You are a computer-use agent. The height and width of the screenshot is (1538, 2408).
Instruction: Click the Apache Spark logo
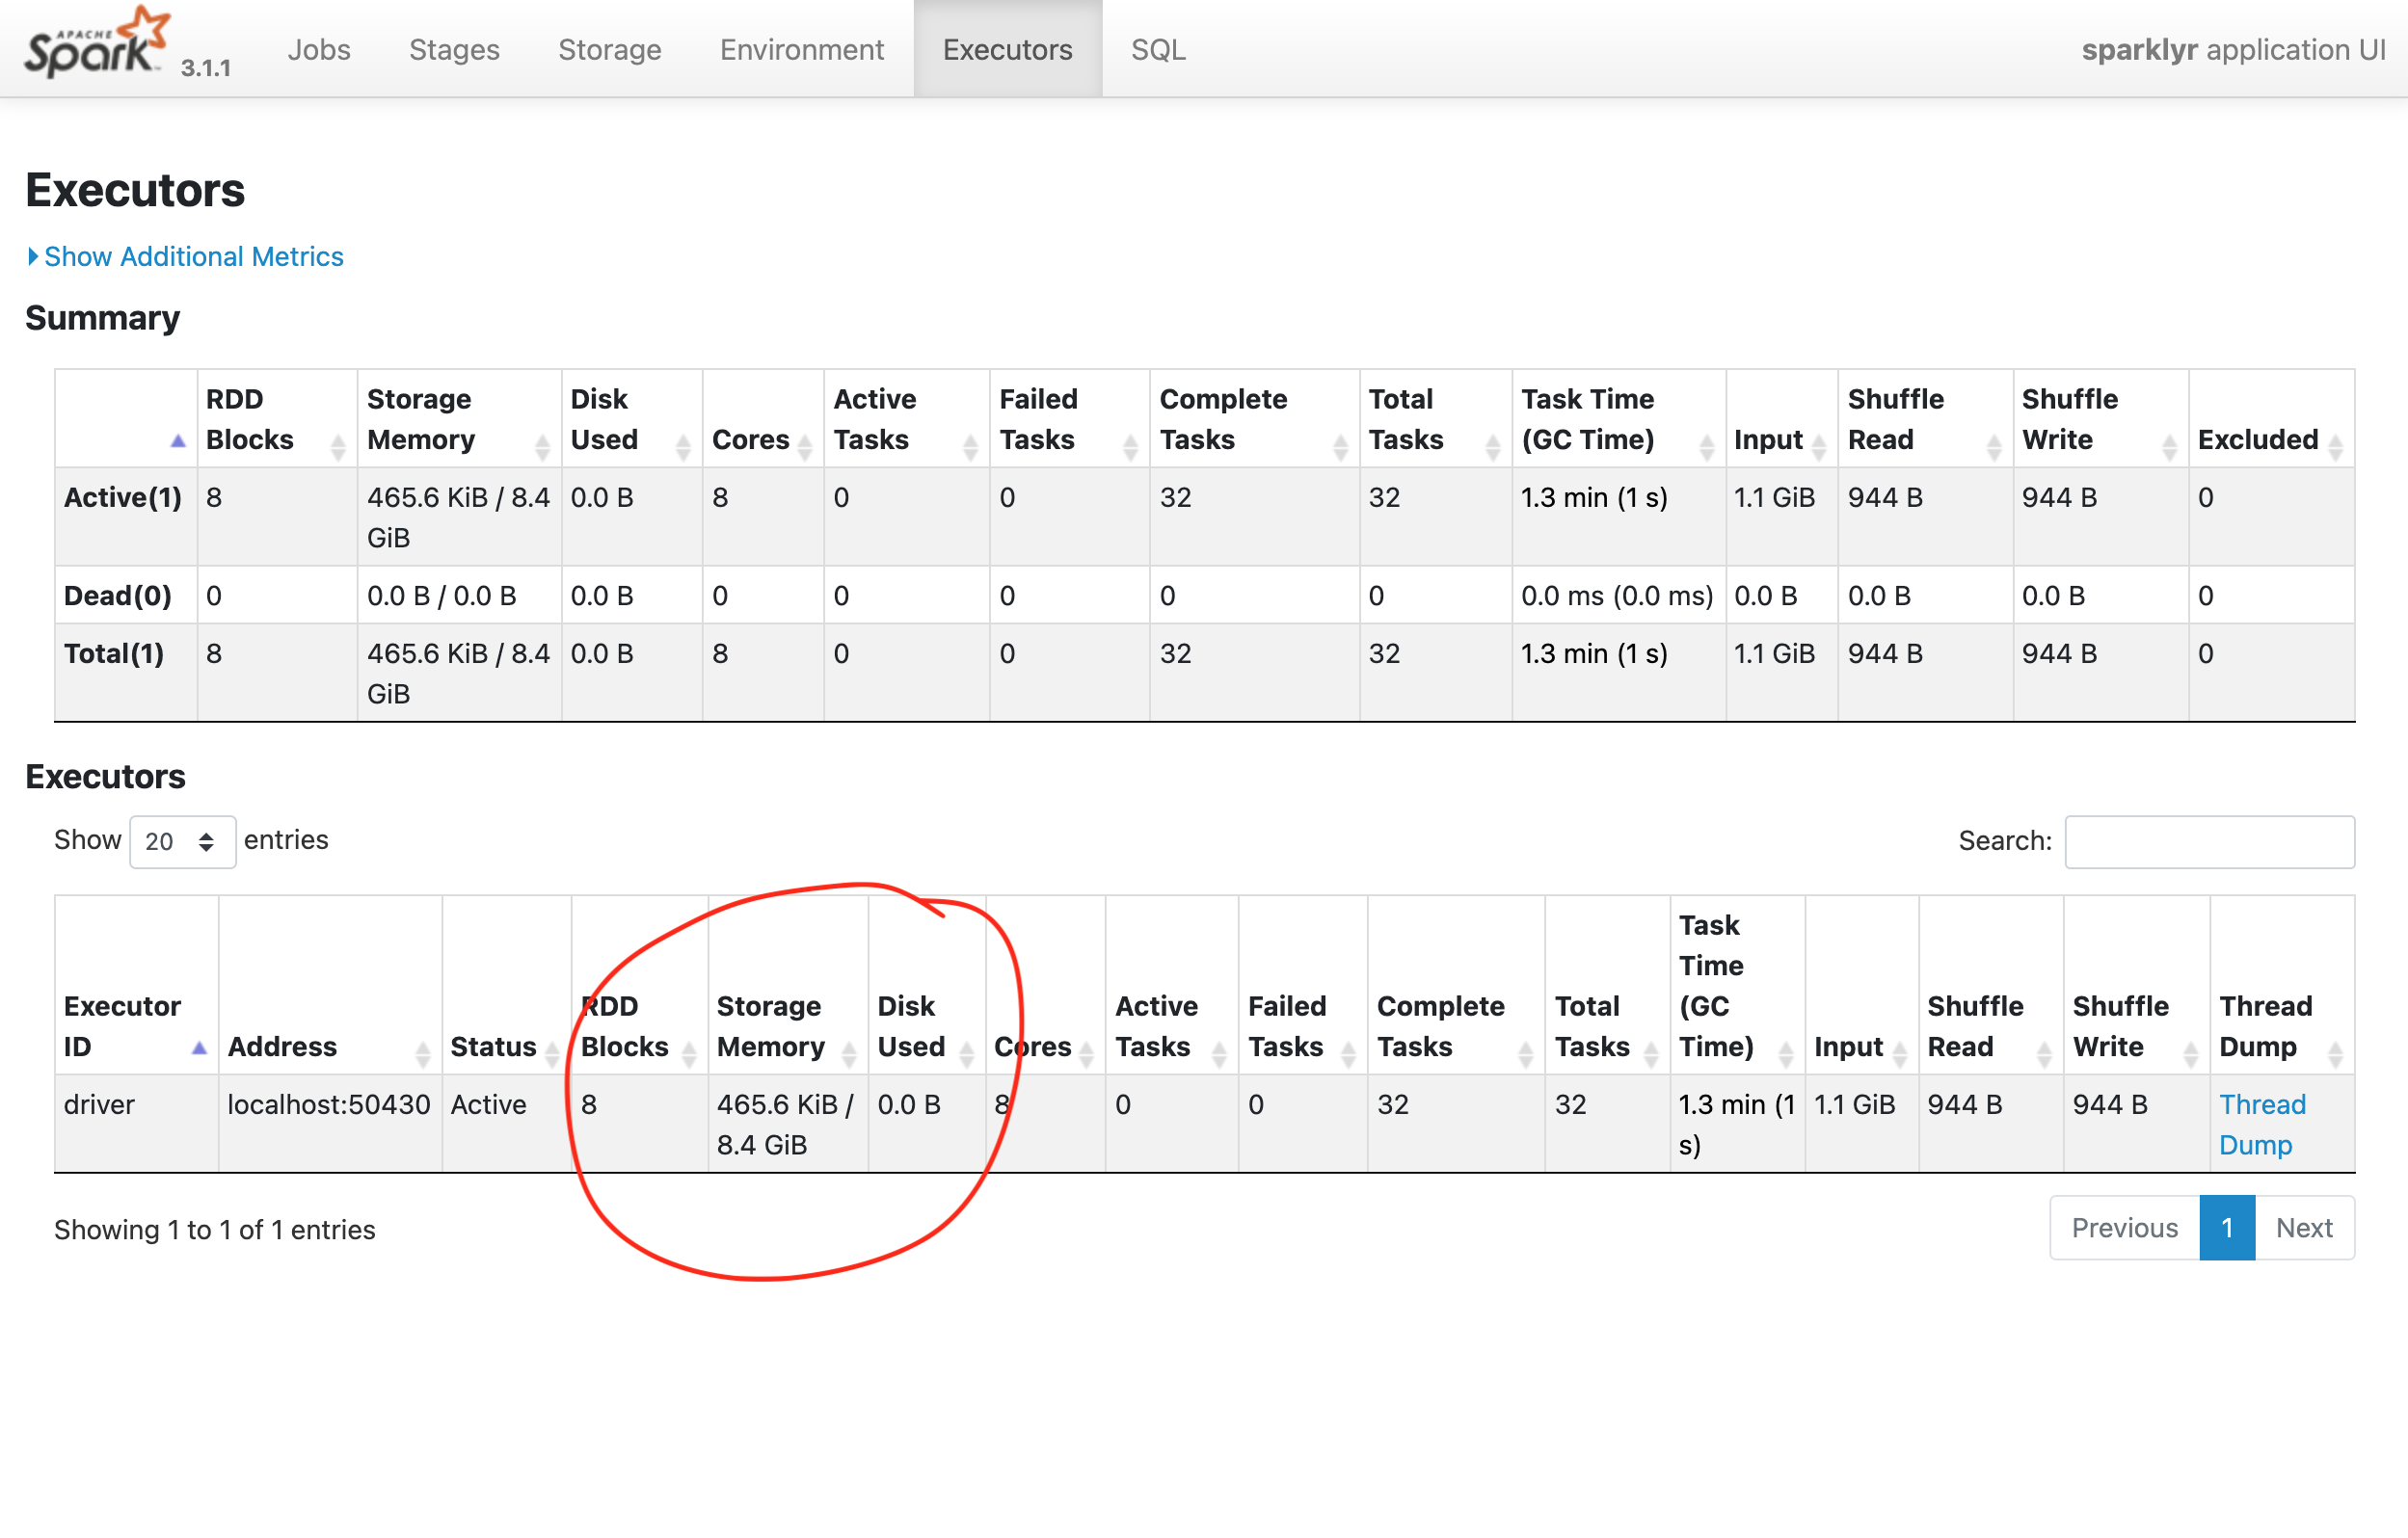[96, 44]
